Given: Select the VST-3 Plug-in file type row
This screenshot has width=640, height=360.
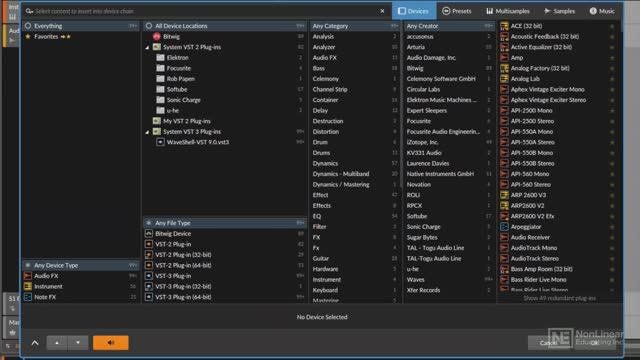Looking at the screenshot, I should tap(224, 276).
